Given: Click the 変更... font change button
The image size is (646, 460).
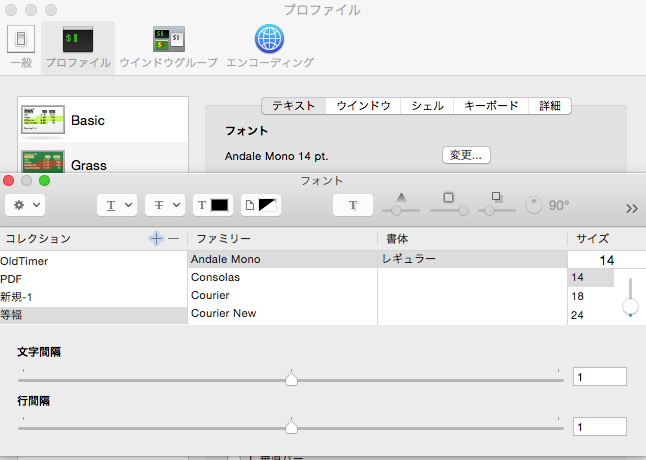Looking at the screenshot, I should click(x=466, y=155).
